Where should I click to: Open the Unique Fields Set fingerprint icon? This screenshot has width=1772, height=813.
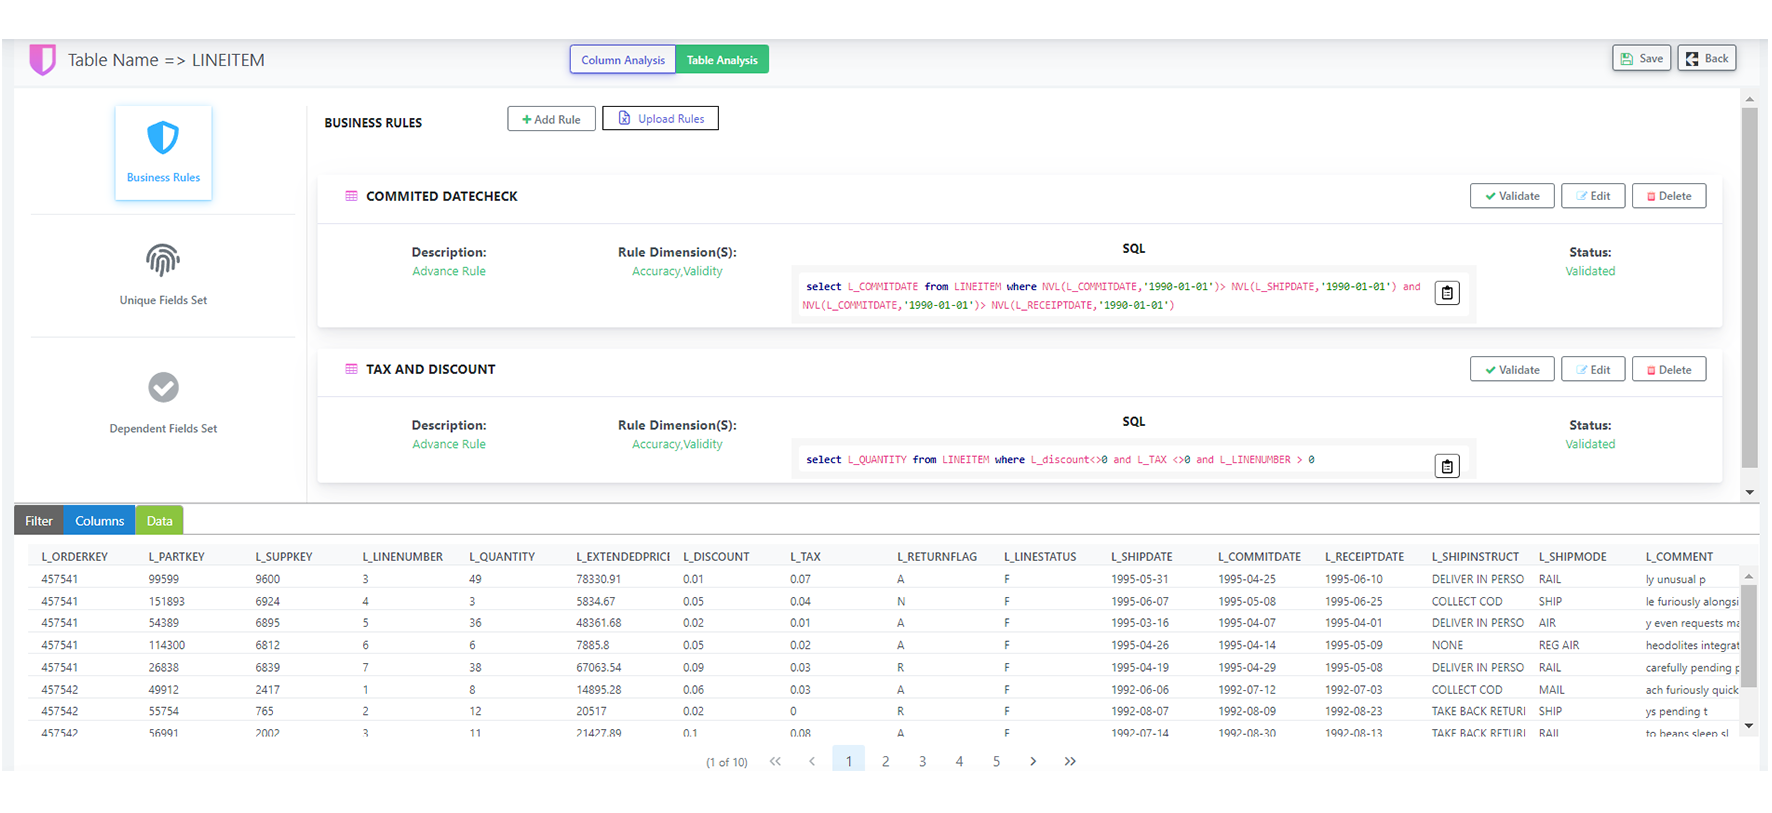[163, 261]
